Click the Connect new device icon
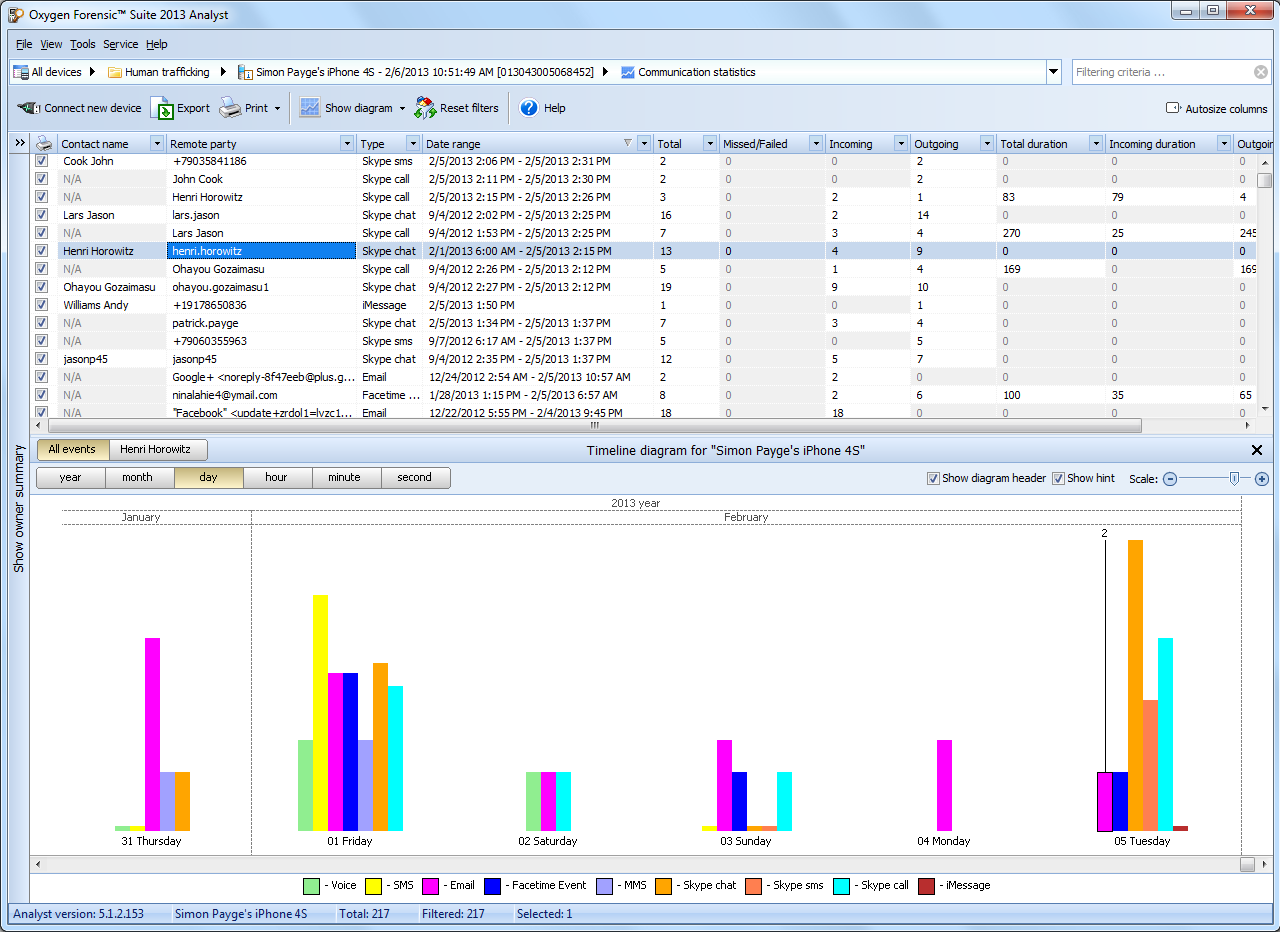 coord(29,108)
